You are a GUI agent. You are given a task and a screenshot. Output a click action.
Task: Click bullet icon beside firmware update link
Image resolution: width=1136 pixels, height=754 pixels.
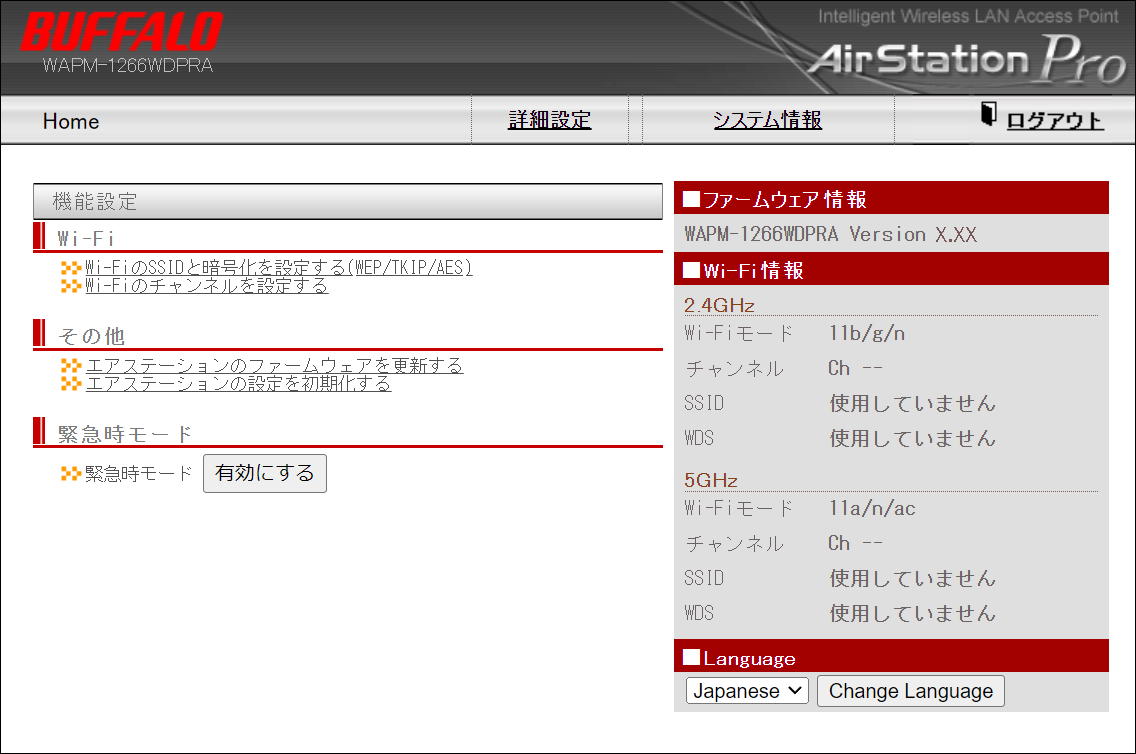(x=71, y=366)
